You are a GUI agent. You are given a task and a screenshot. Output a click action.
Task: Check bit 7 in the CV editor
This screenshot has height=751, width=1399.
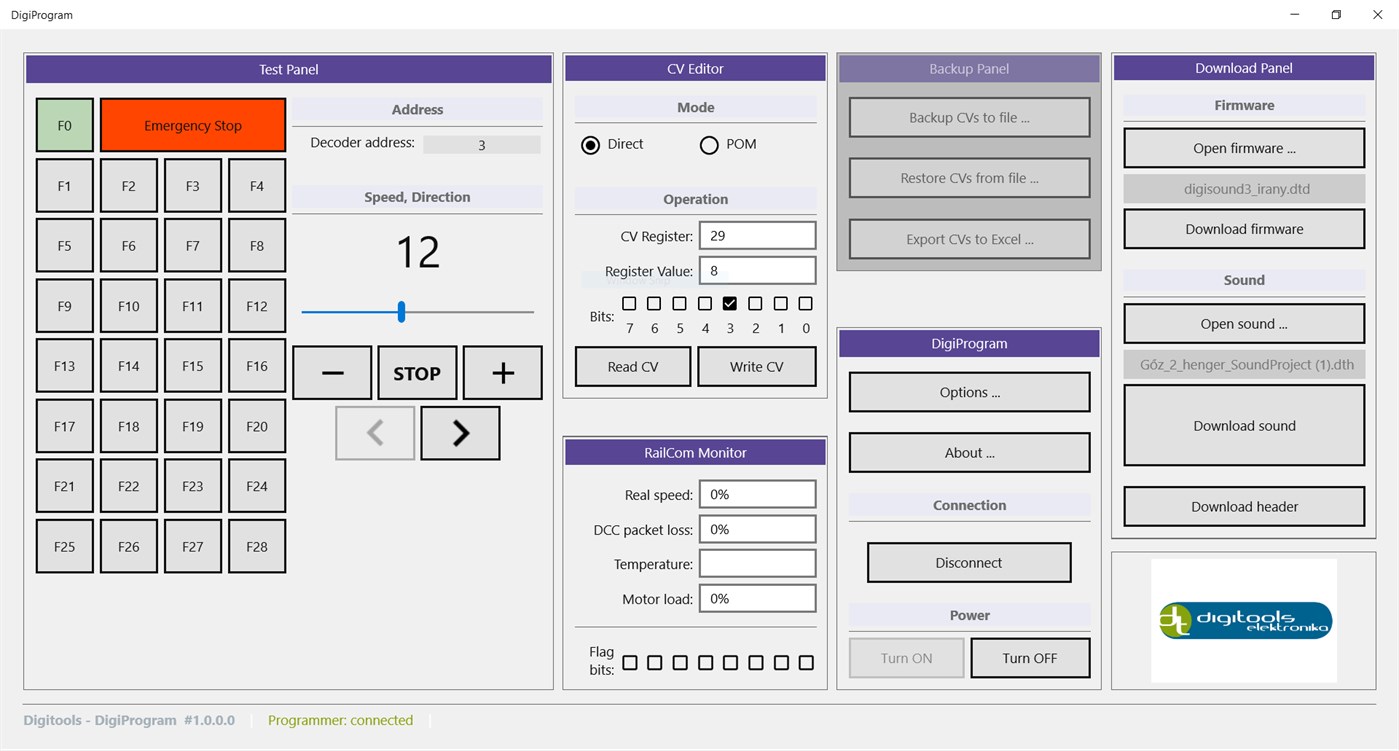(629, 303)
